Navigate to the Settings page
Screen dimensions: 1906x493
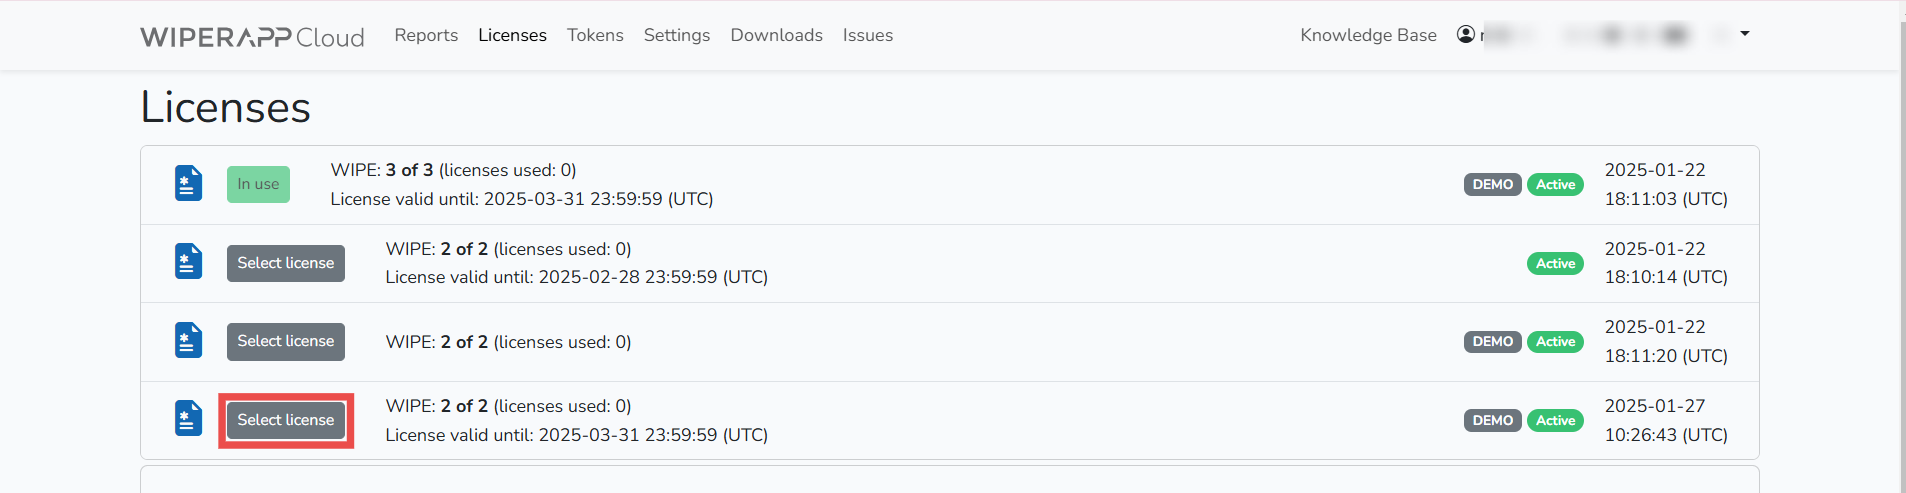click(x=677, y=35)
